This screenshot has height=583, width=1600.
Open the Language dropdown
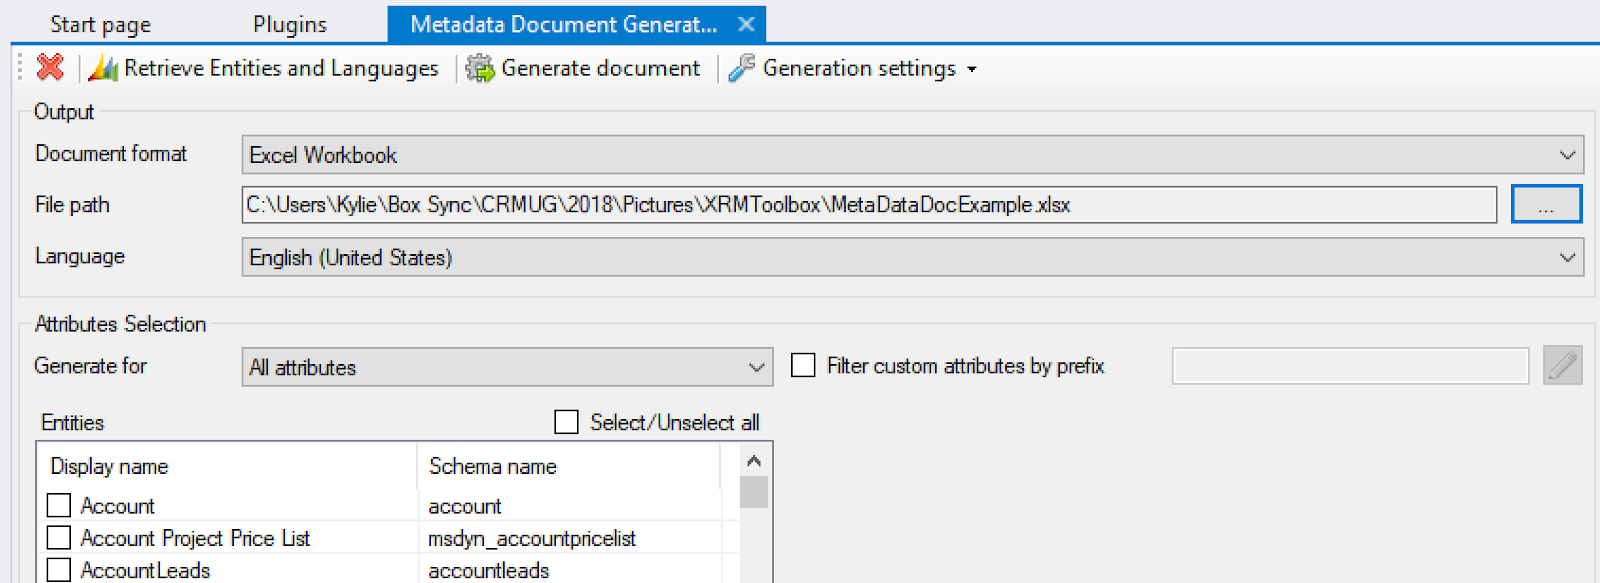[1566, 257]
